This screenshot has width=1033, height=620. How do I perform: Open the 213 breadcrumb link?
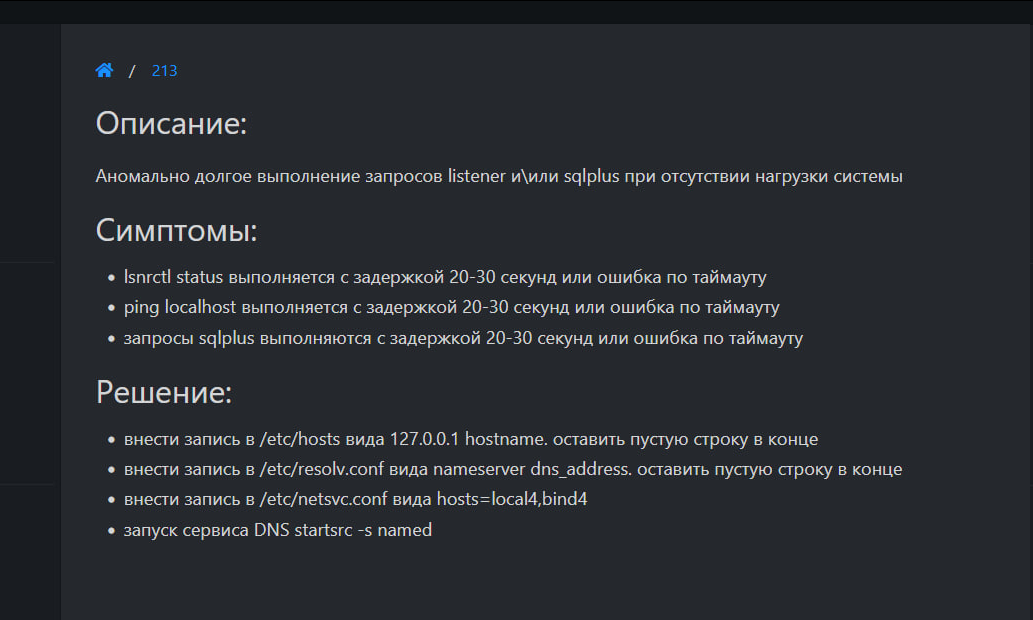[164, 71]
